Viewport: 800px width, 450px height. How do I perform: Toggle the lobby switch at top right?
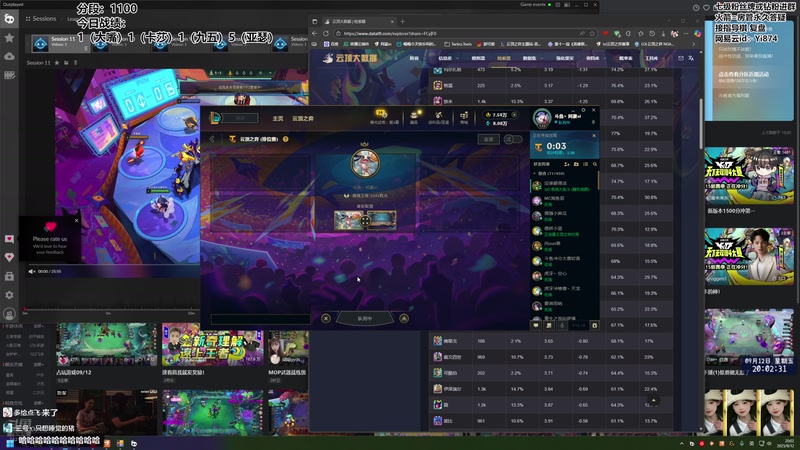pos(513,139)
